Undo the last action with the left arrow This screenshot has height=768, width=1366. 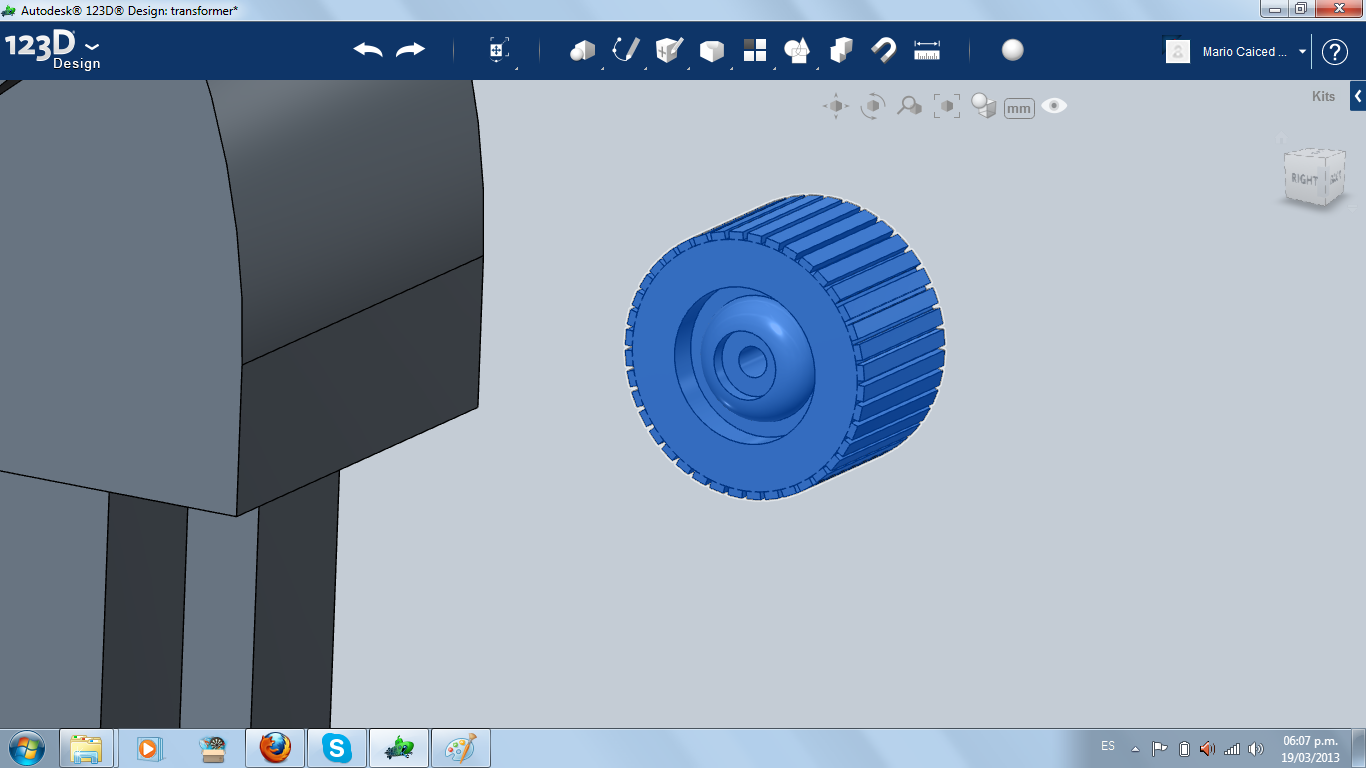[x=368, y=50]
